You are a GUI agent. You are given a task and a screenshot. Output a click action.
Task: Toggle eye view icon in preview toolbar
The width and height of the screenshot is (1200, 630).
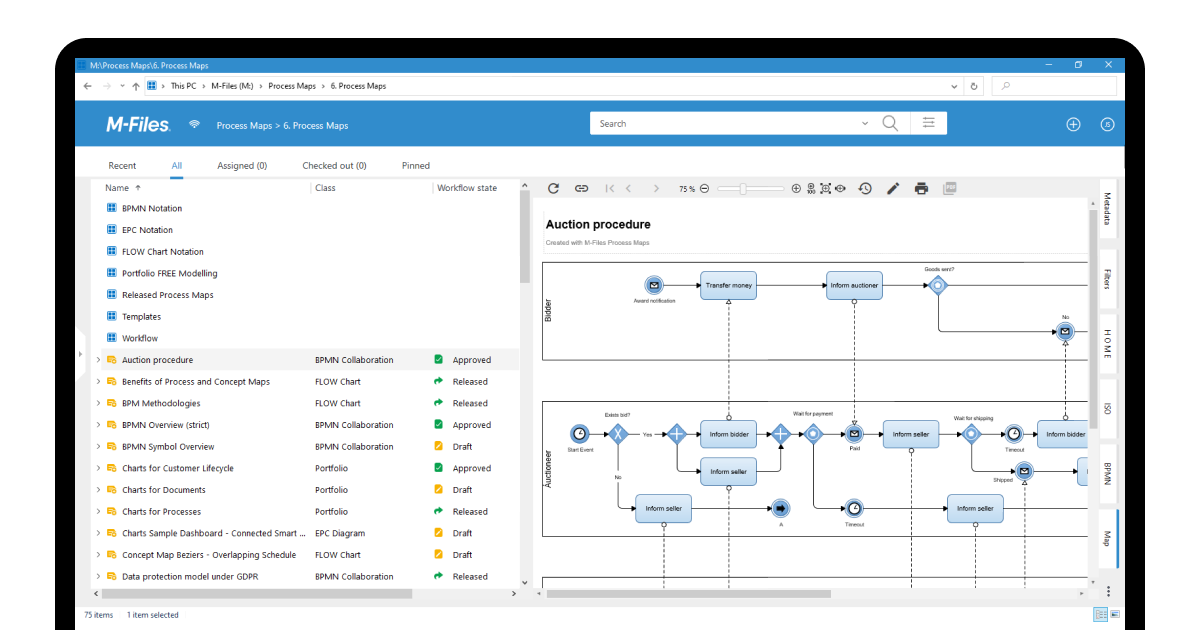click(840, 188)
